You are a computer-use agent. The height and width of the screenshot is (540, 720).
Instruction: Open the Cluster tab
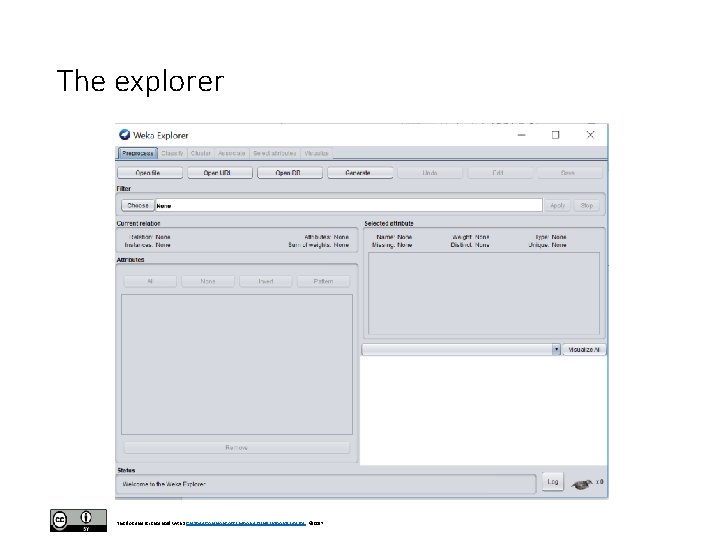(x=201, y=153)
